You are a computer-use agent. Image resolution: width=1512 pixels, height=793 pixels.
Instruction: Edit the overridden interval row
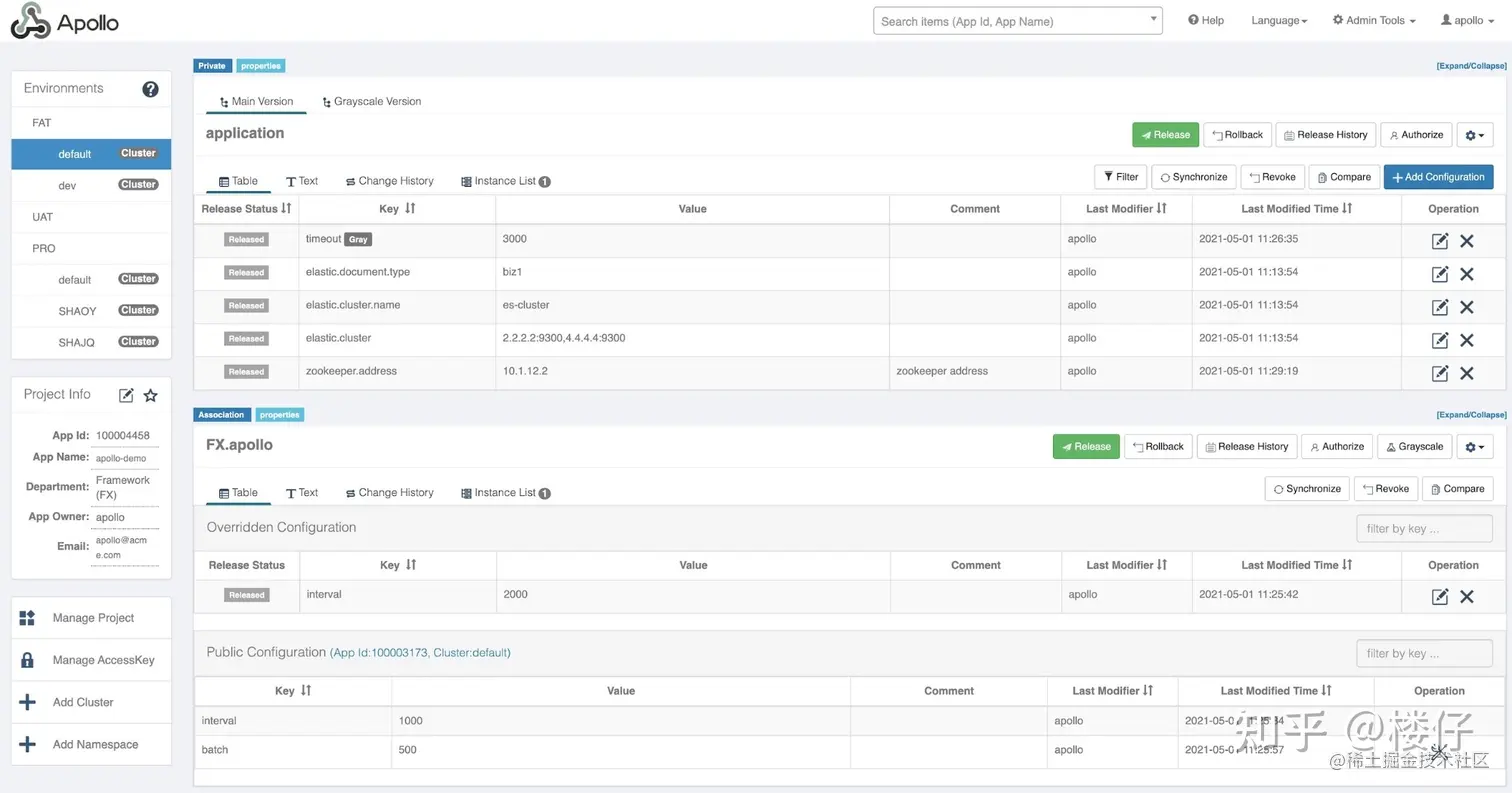pyautogui.click(x=1440, y=596)
